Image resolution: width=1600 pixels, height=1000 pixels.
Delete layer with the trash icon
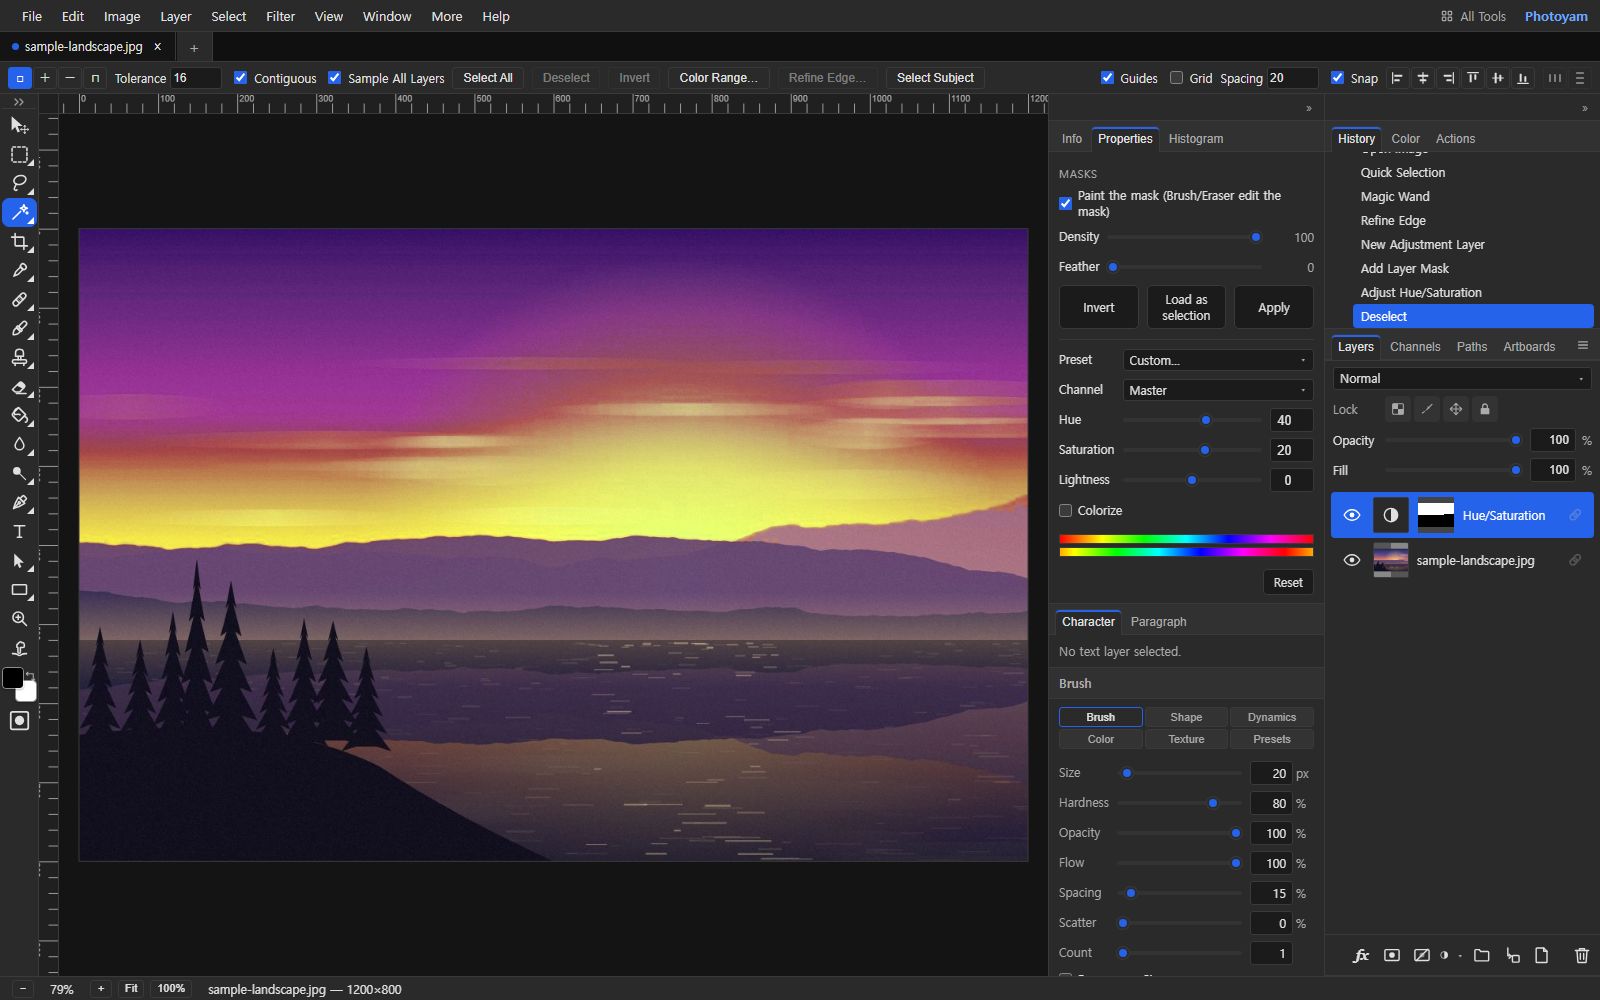click(1581, 956)
